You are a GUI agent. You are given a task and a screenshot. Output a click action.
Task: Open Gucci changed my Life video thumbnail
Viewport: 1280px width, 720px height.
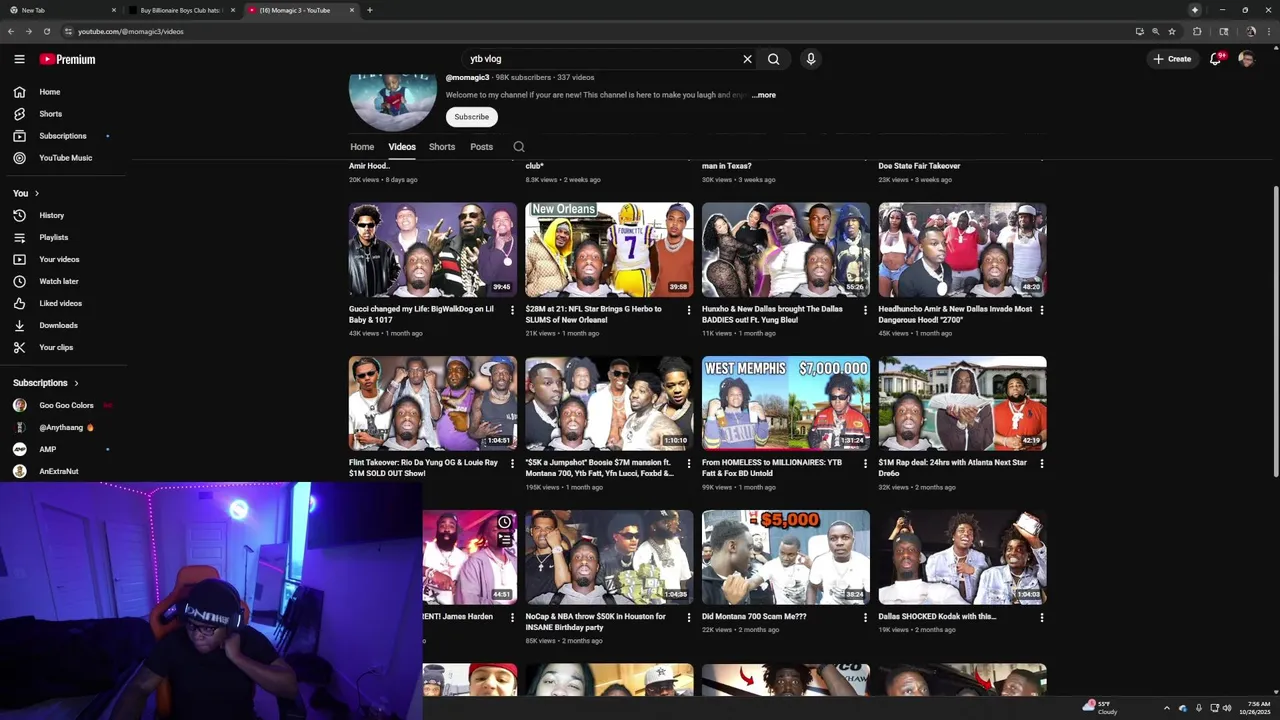433,250
